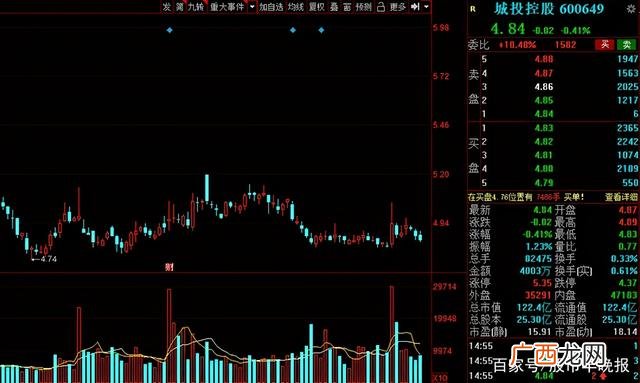Select buy level 3 price 4.81
This screenshot has width=640, height=383.
click(x=544, y=155)
